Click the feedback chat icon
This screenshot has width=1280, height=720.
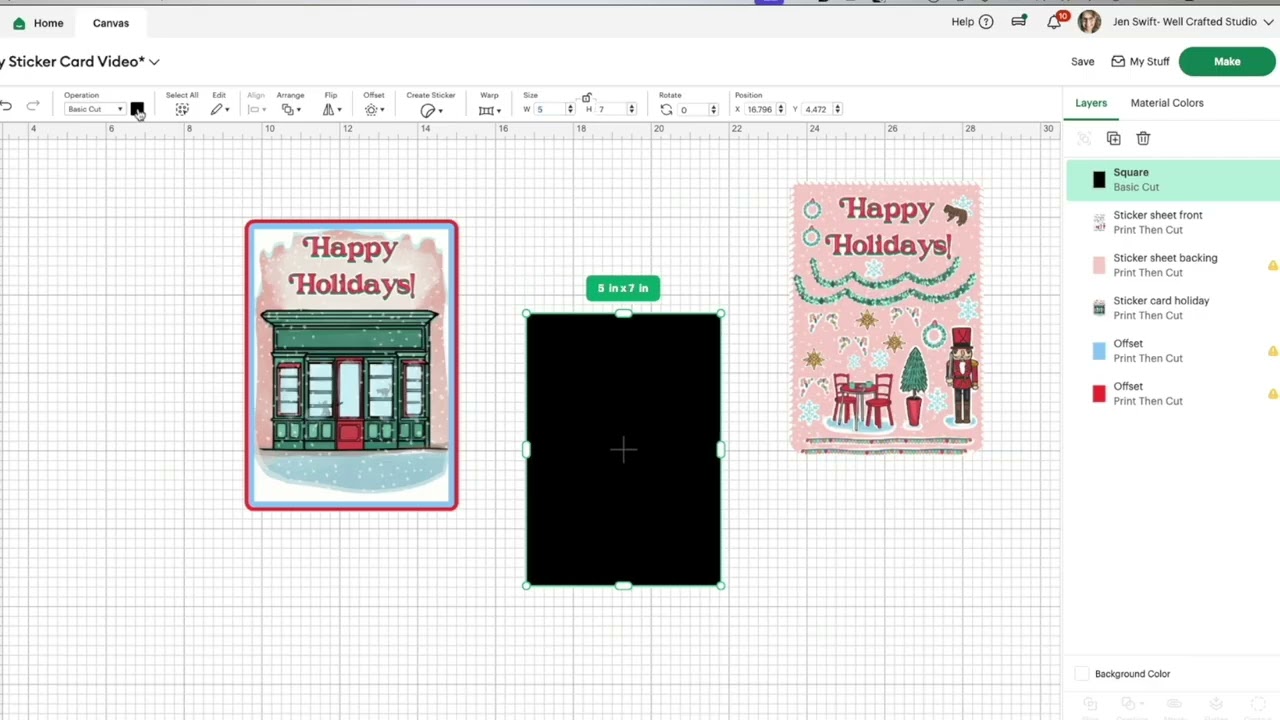pyautogui.click(x=1018, y=22)
